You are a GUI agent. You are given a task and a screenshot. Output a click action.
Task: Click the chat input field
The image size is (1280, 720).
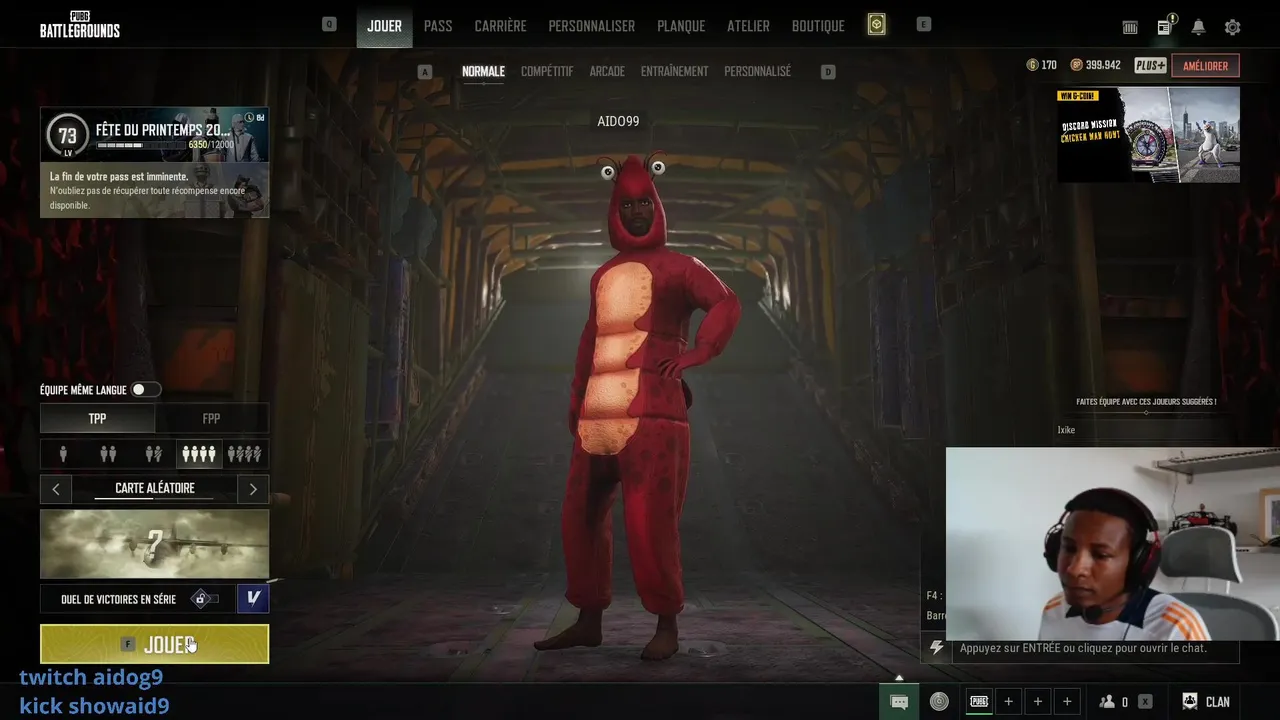coord(1095,648)
